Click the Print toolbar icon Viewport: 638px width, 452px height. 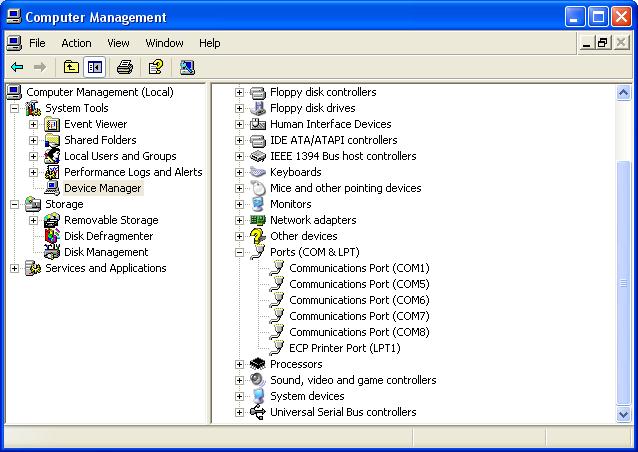pos(125,67)
